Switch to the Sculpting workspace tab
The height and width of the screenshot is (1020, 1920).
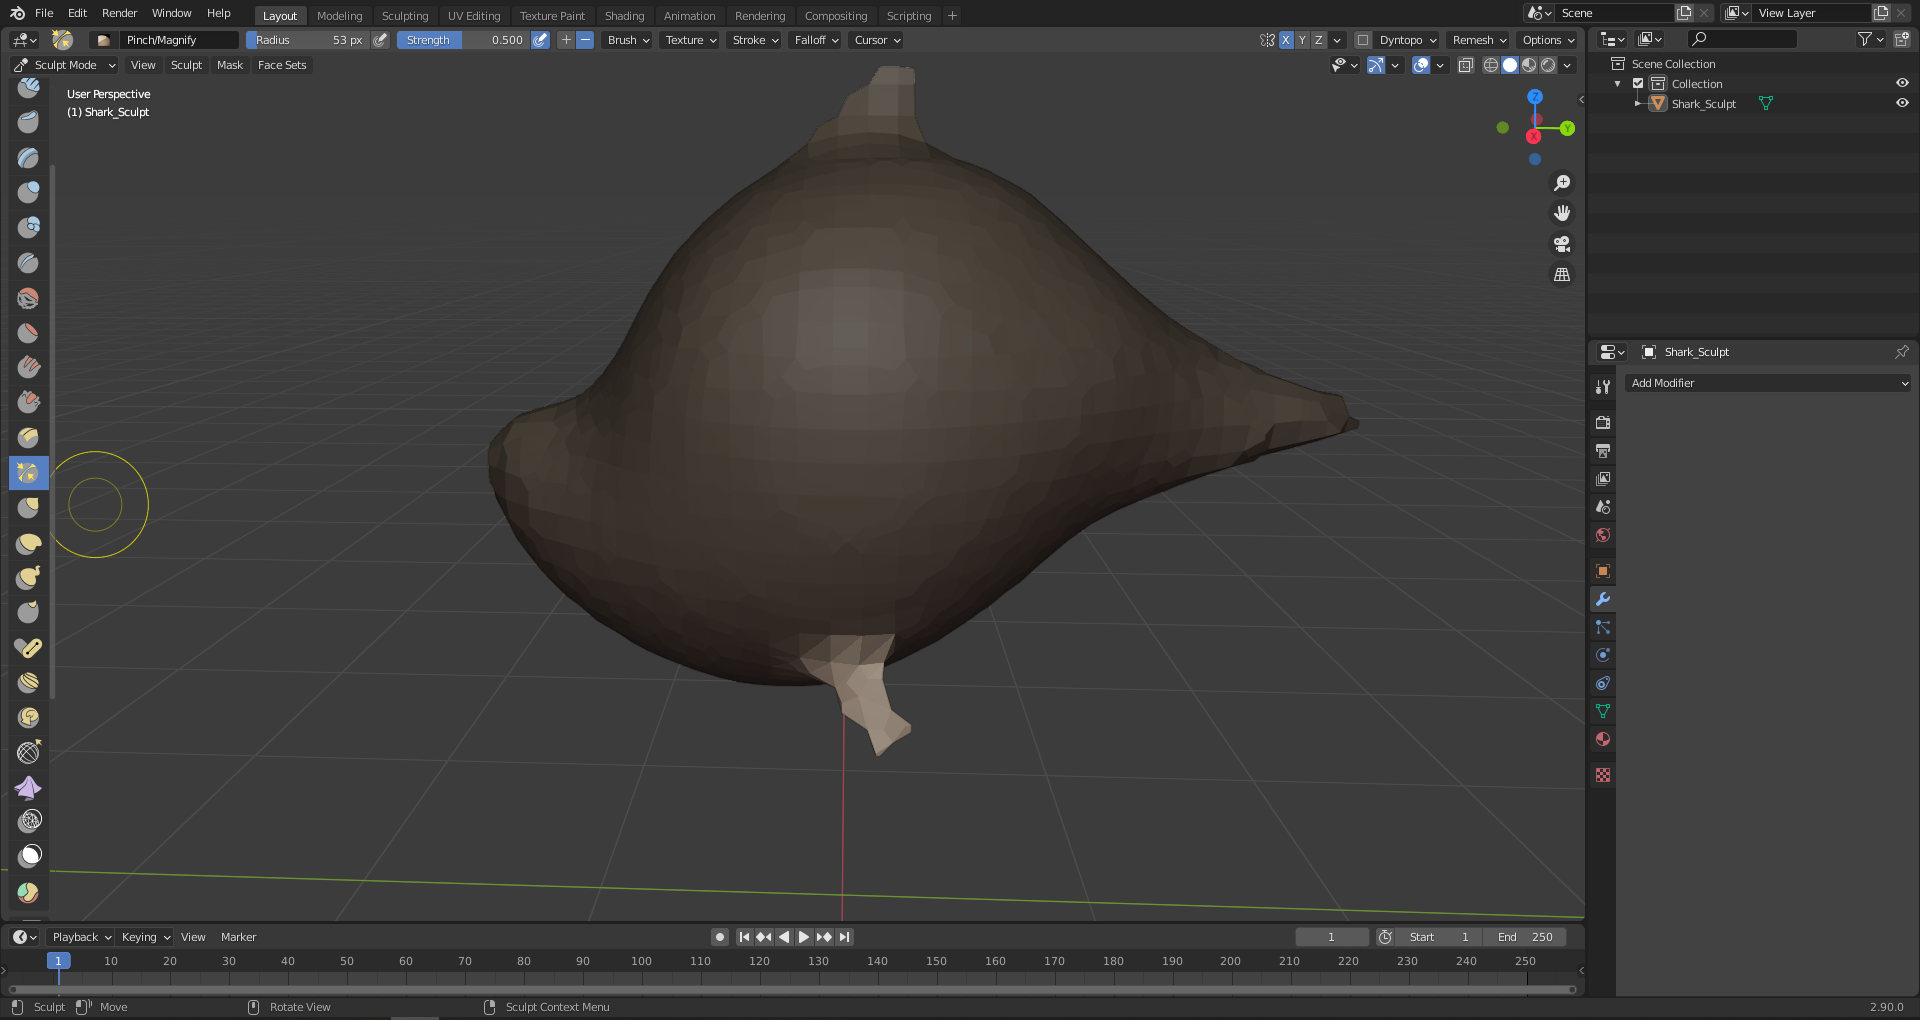point(405,16)
